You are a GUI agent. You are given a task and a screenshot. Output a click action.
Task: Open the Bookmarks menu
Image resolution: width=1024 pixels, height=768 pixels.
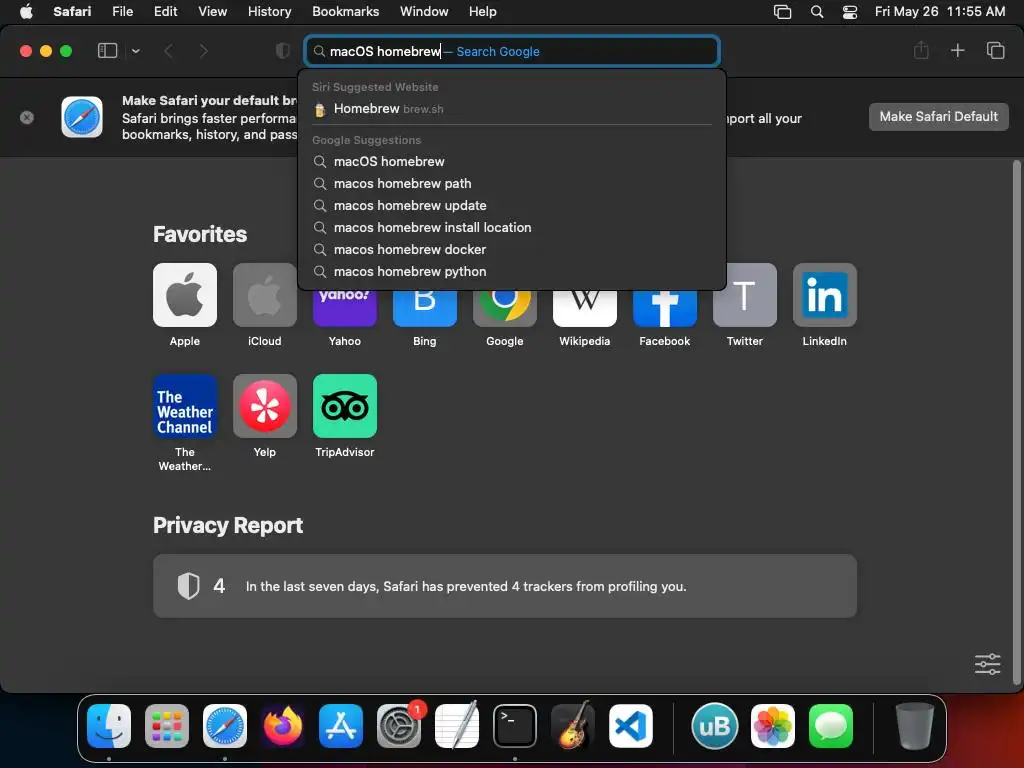[x=345, y=12]
